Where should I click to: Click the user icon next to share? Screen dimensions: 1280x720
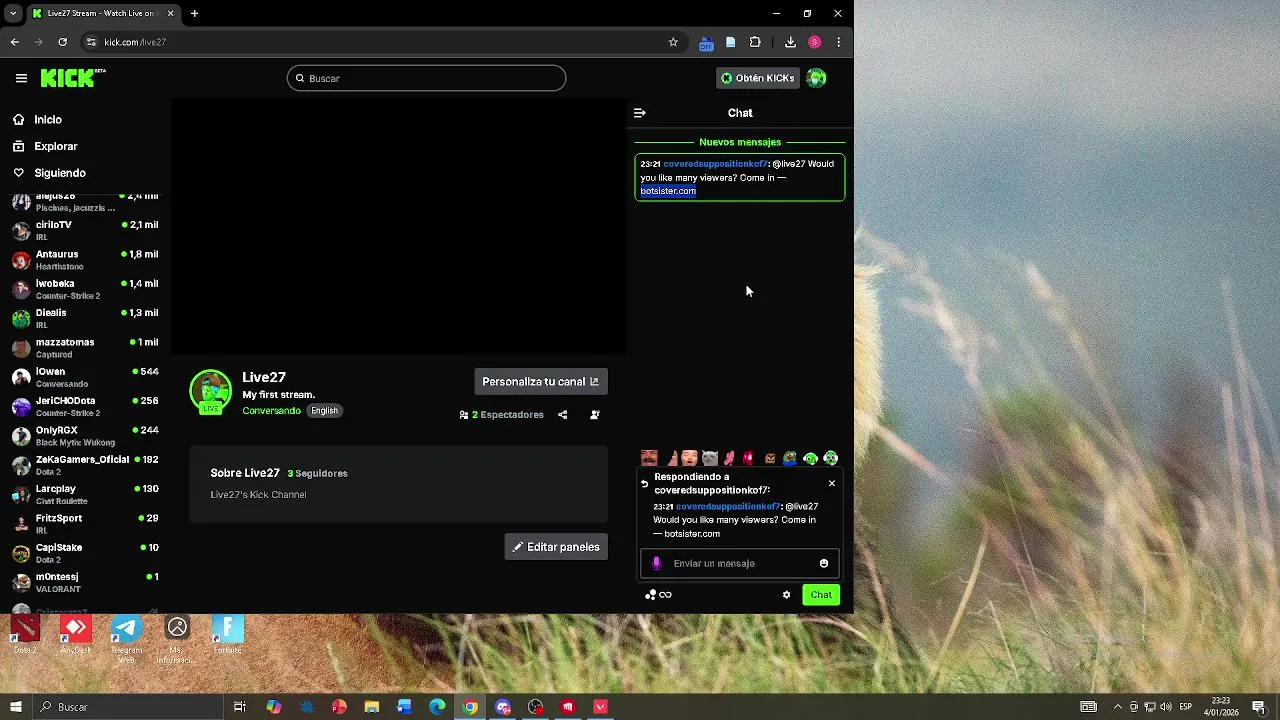(x=595, y=415)
